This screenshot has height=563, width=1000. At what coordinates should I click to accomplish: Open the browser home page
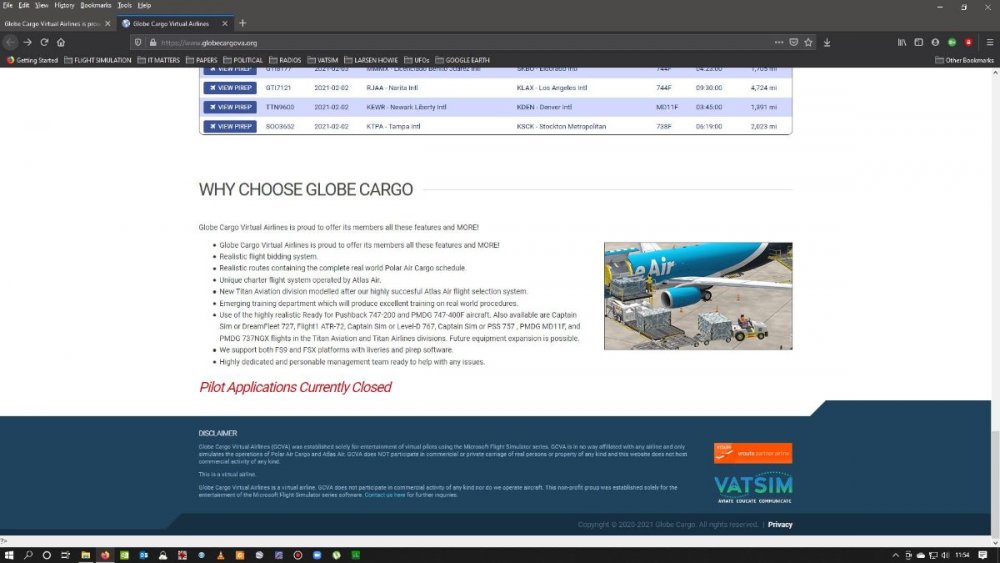coord(61,42)
